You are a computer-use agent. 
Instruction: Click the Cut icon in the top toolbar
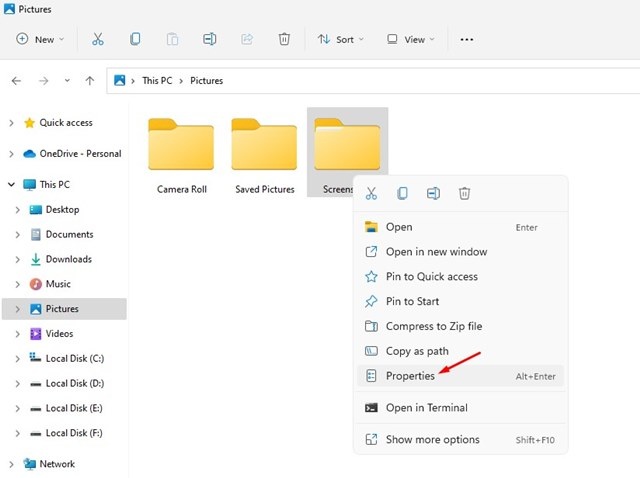click(98, 39)
